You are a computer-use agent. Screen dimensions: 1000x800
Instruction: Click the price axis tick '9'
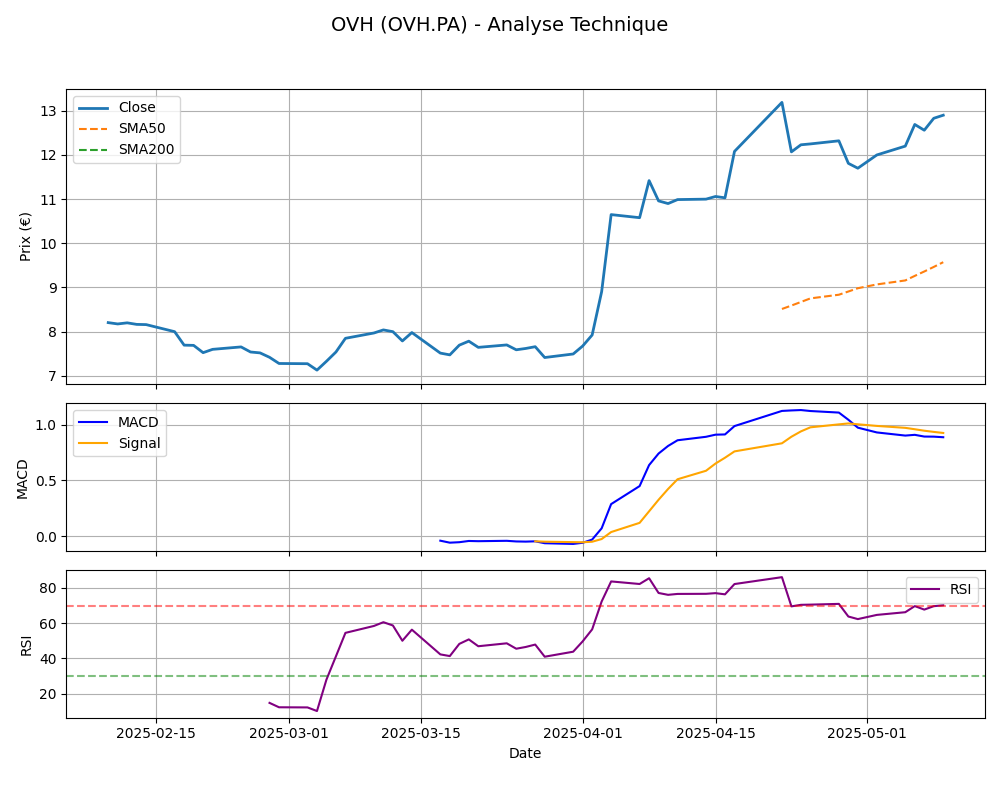[52, 288]
